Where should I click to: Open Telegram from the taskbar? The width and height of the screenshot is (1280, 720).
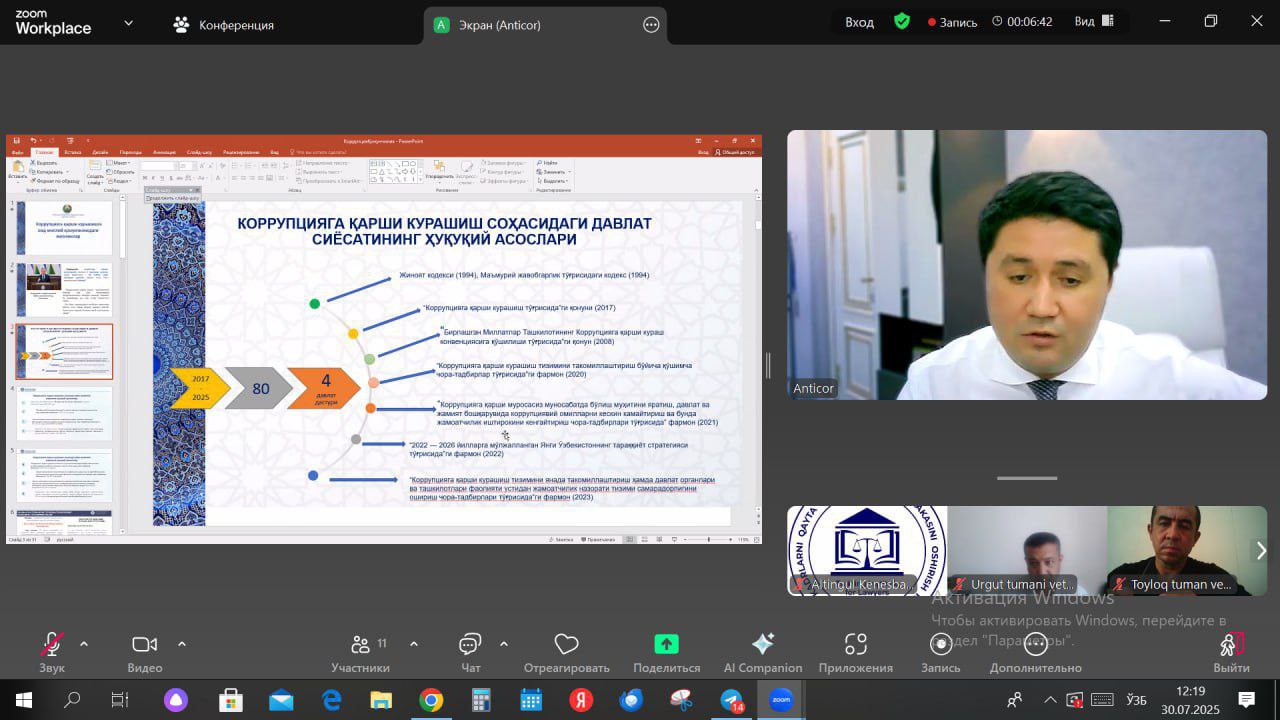pos(731,700)
